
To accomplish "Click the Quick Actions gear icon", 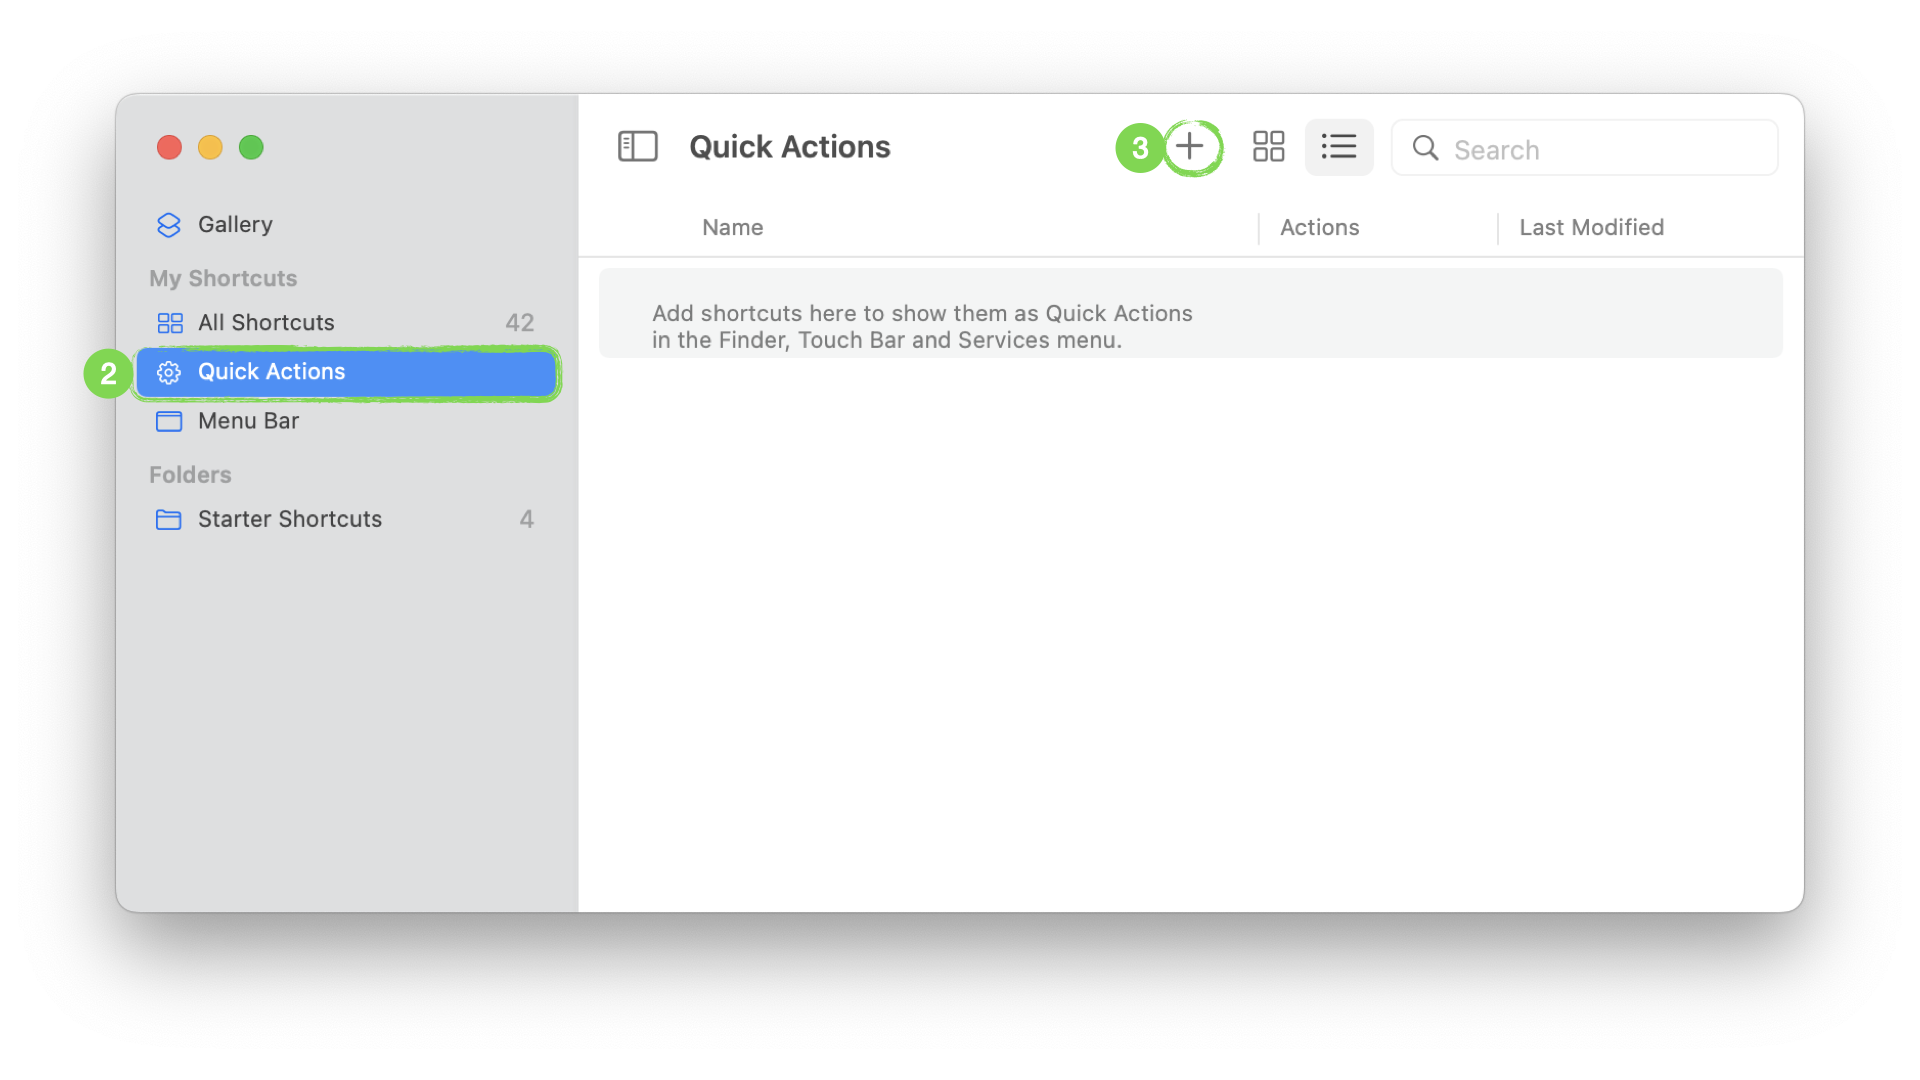I will tap(167, 372).
